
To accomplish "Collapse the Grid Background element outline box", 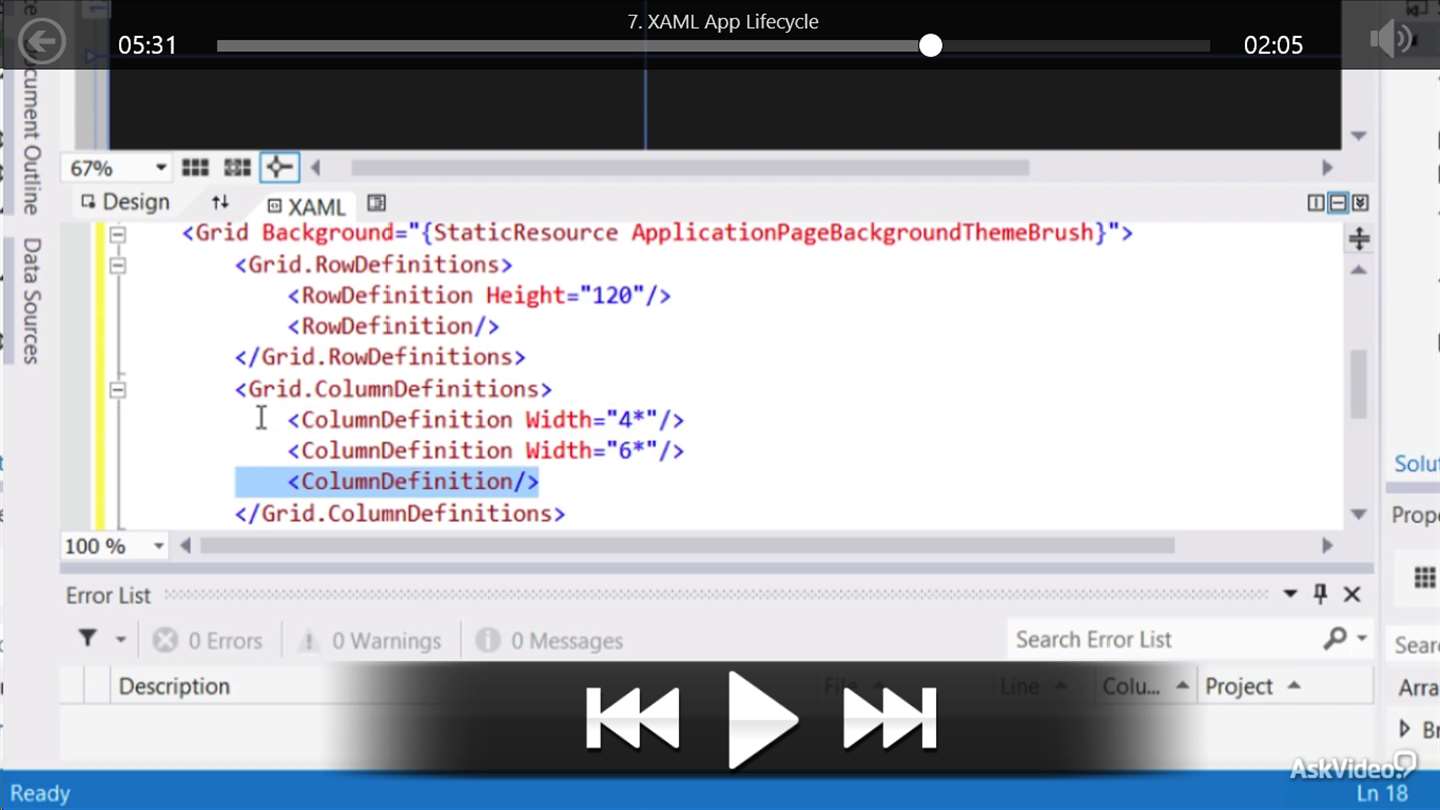I will pos(118,234).
